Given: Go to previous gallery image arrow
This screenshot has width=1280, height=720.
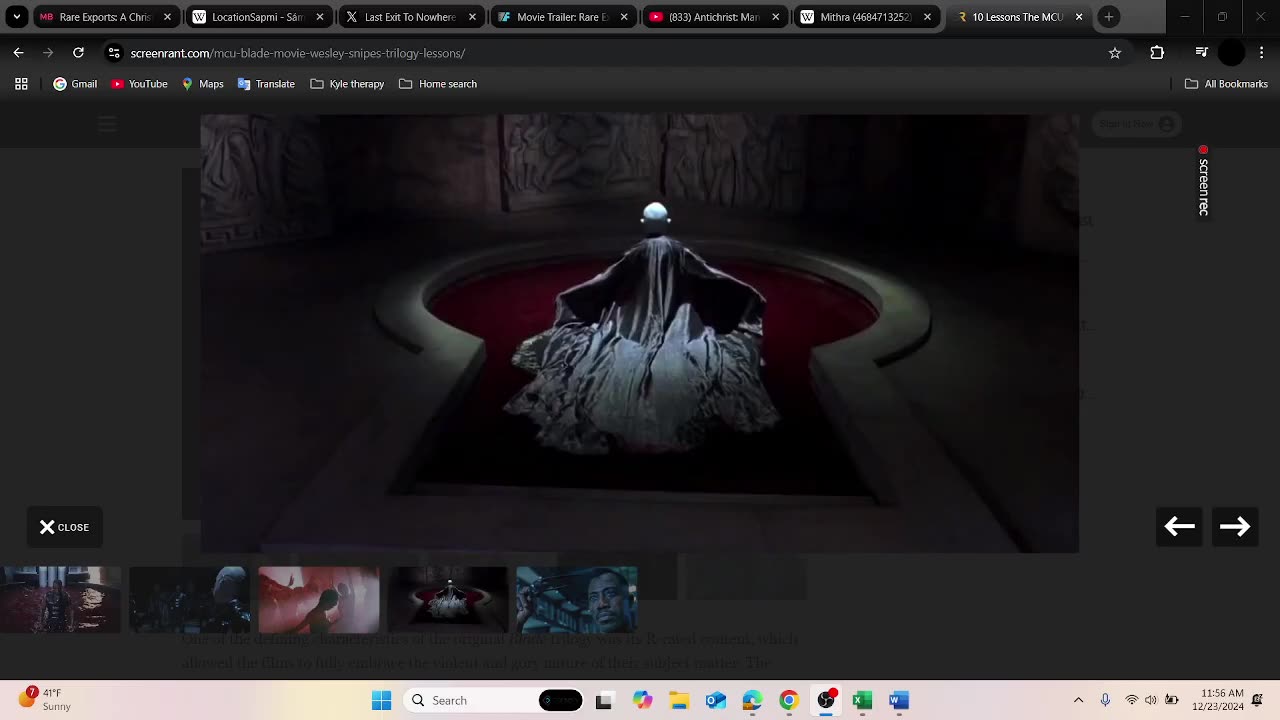Looking at the screenshot, I should coord(1179,527).
